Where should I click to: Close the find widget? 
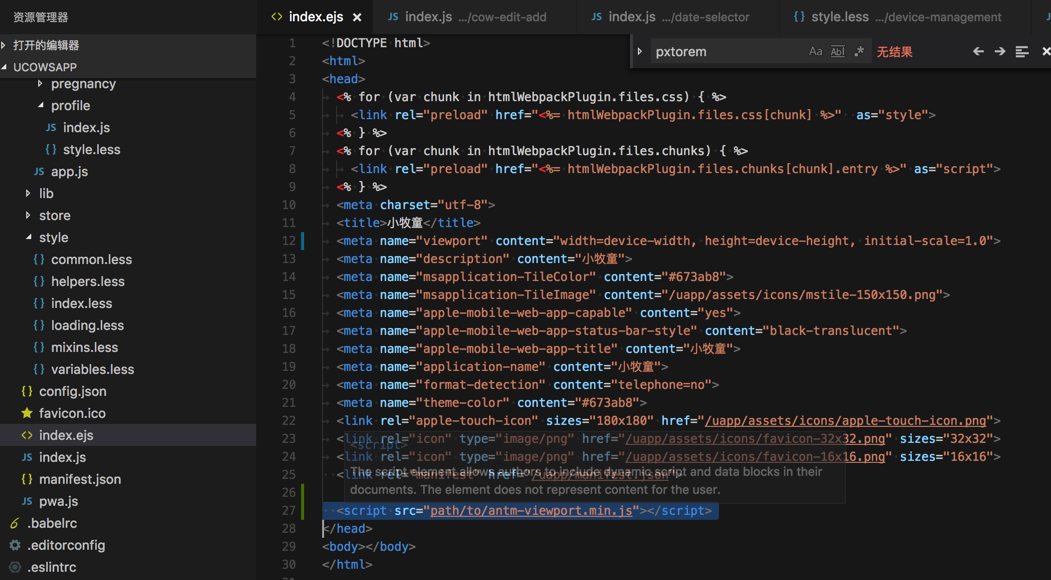coord(1045,52)
